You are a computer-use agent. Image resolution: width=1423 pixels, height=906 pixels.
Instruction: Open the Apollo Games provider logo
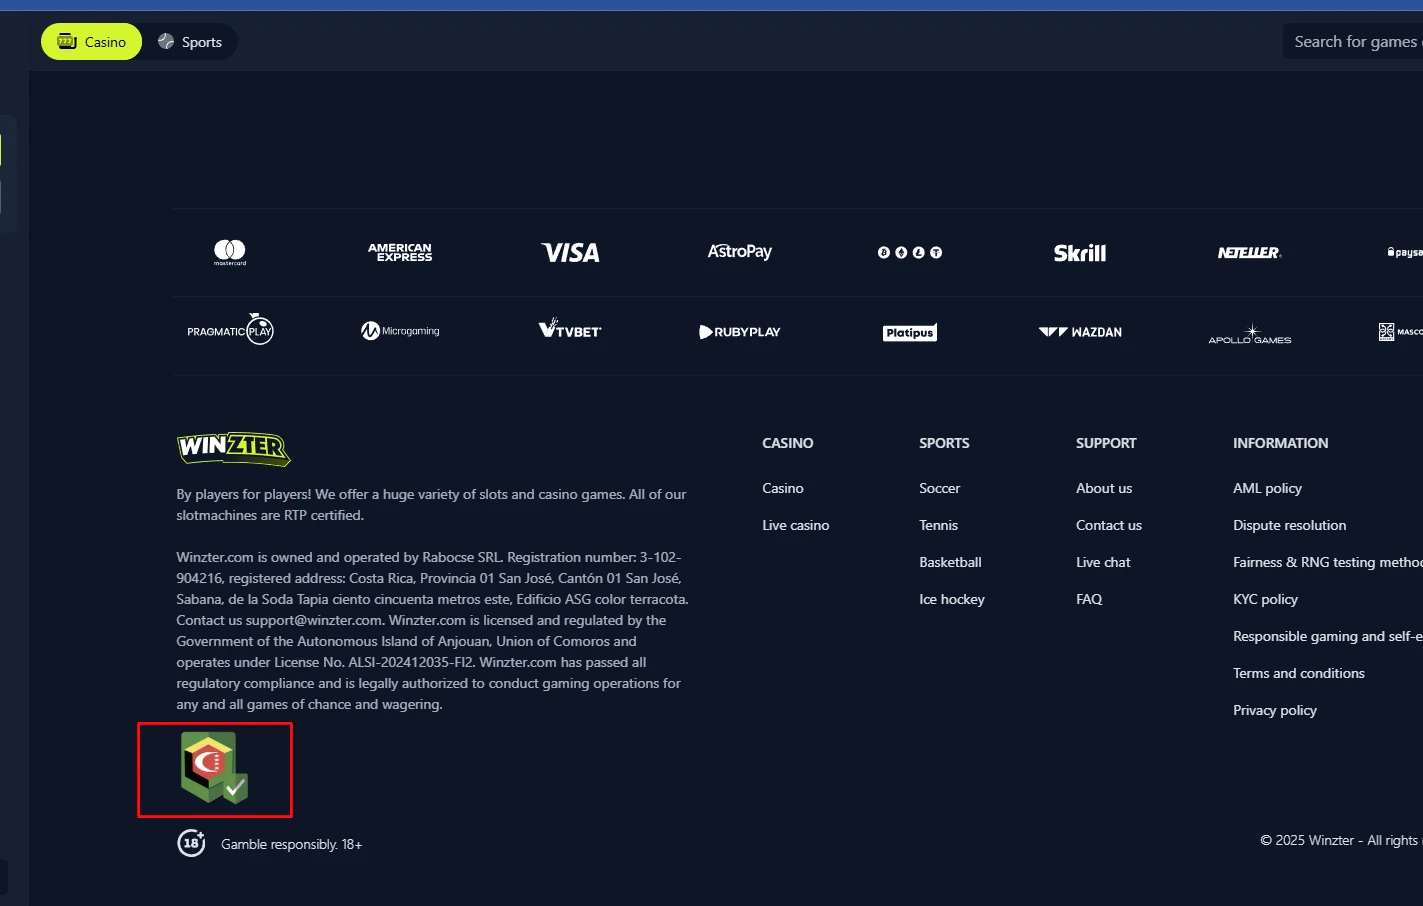1250,334
